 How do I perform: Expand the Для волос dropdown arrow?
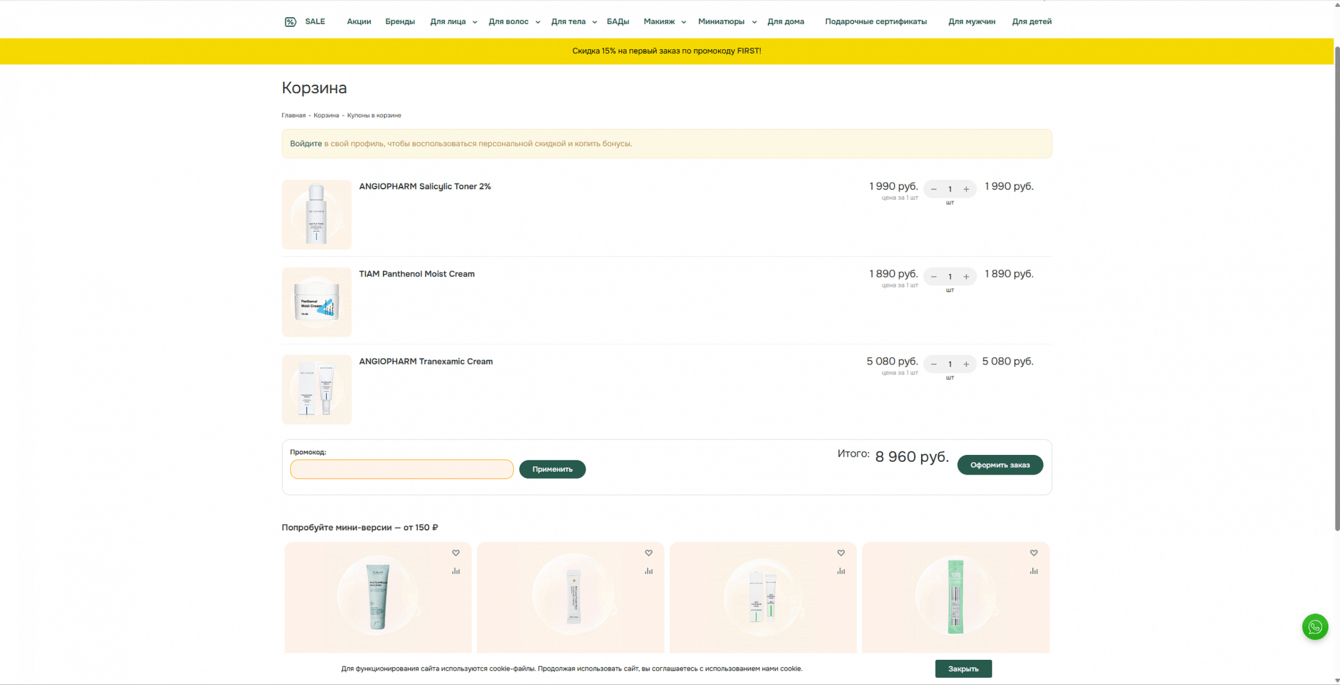point(538,22)
